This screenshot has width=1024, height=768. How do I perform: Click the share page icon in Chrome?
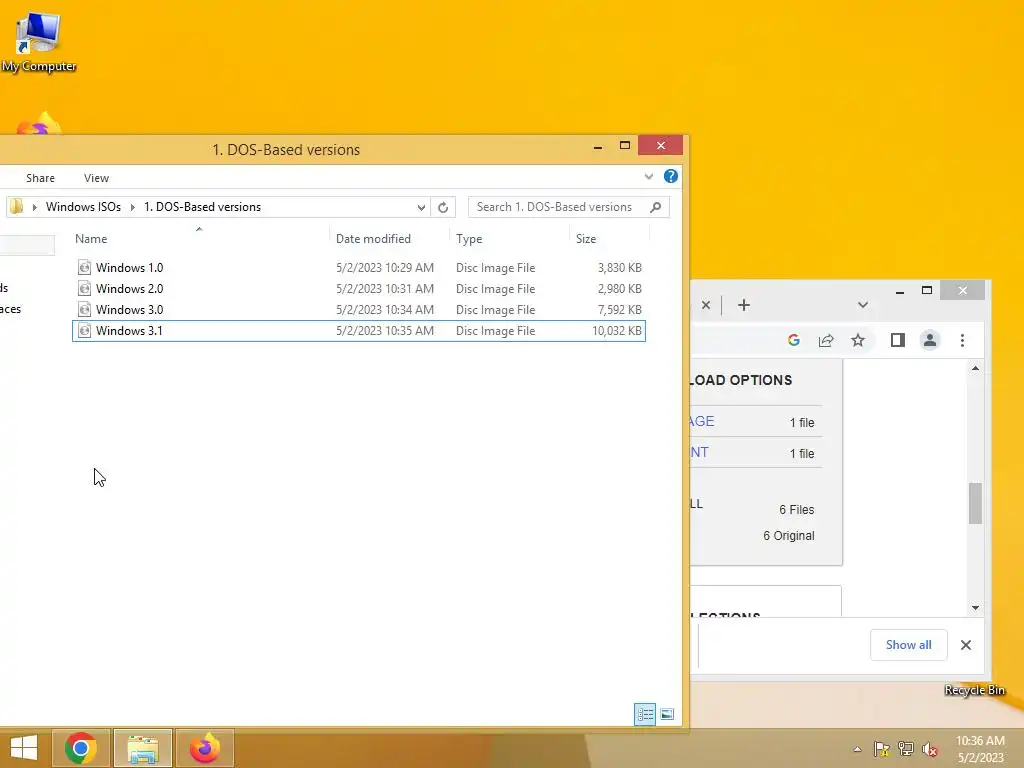click(x=826, y=340)
